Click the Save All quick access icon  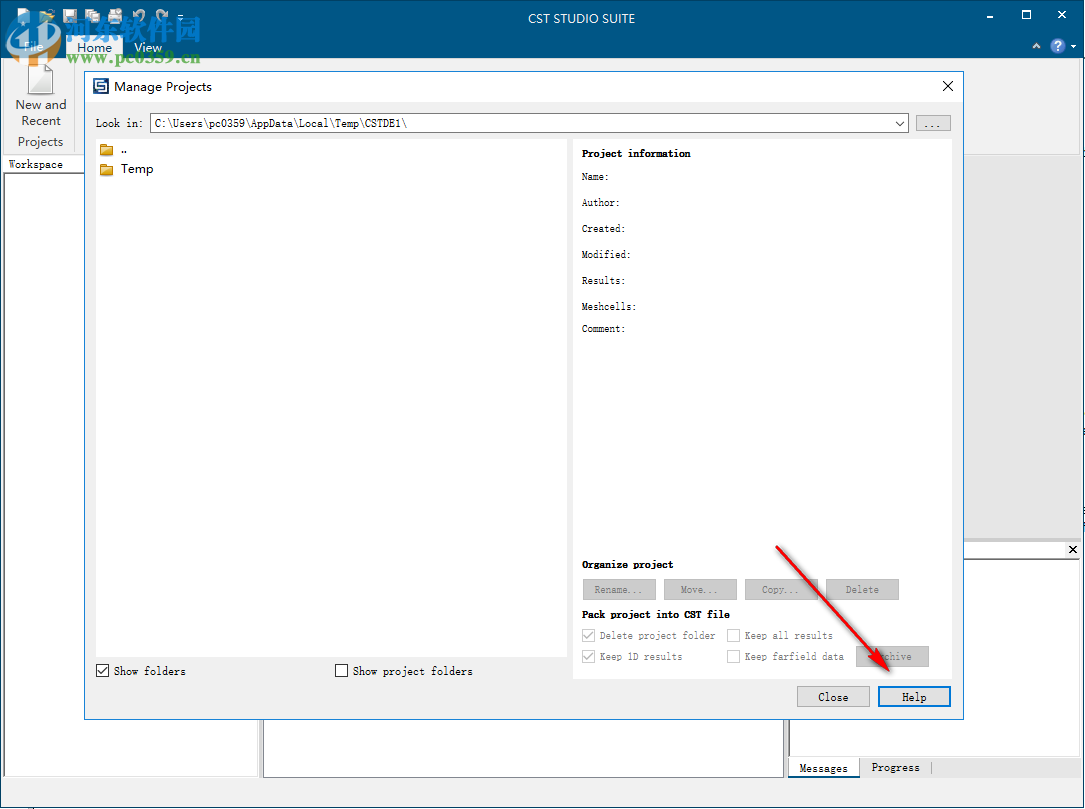coord(92,14)
